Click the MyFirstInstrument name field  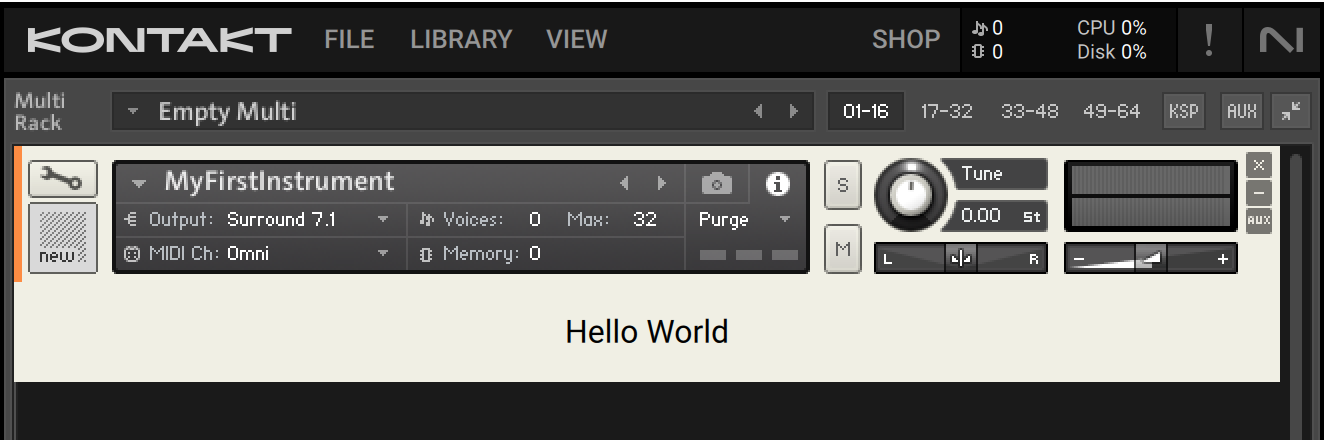point(280,181)
